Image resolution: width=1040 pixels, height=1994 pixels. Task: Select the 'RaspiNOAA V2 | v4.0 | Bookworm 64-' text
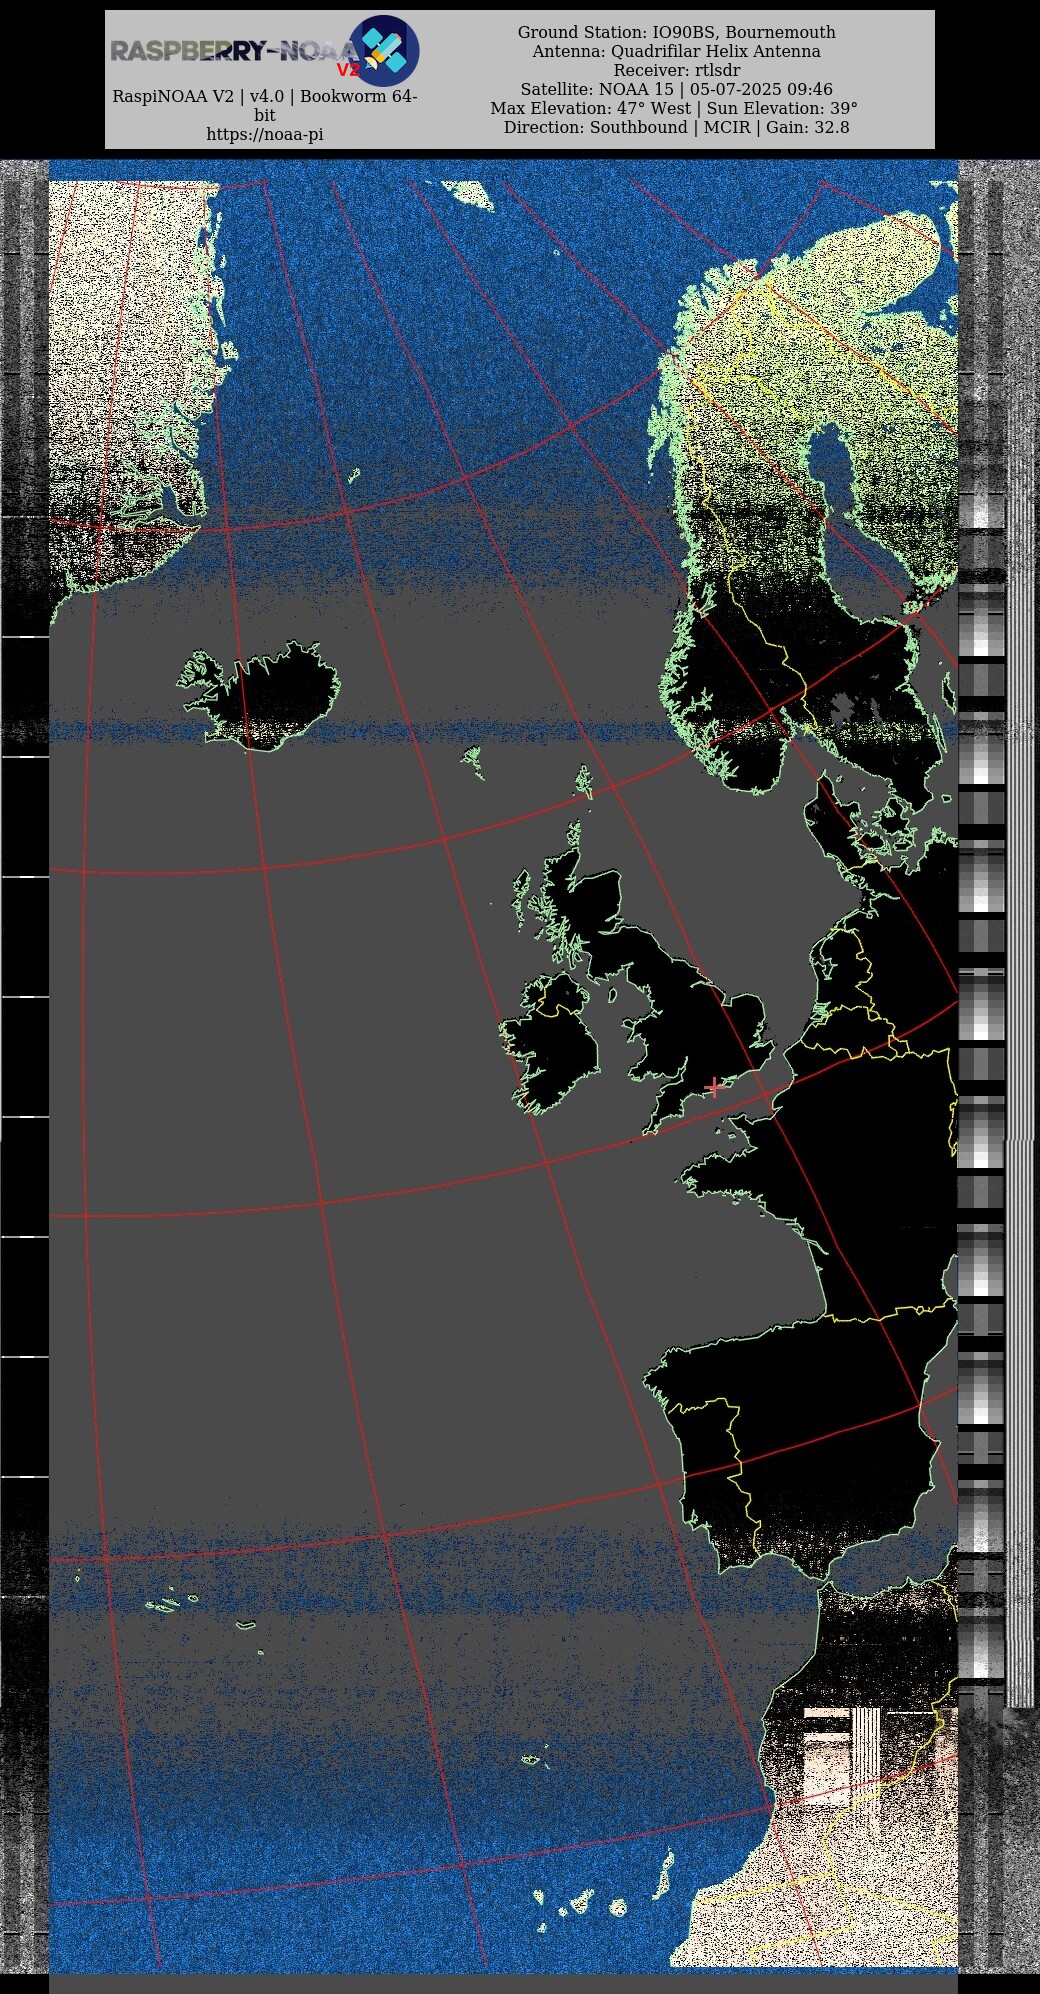click(265, 97)
